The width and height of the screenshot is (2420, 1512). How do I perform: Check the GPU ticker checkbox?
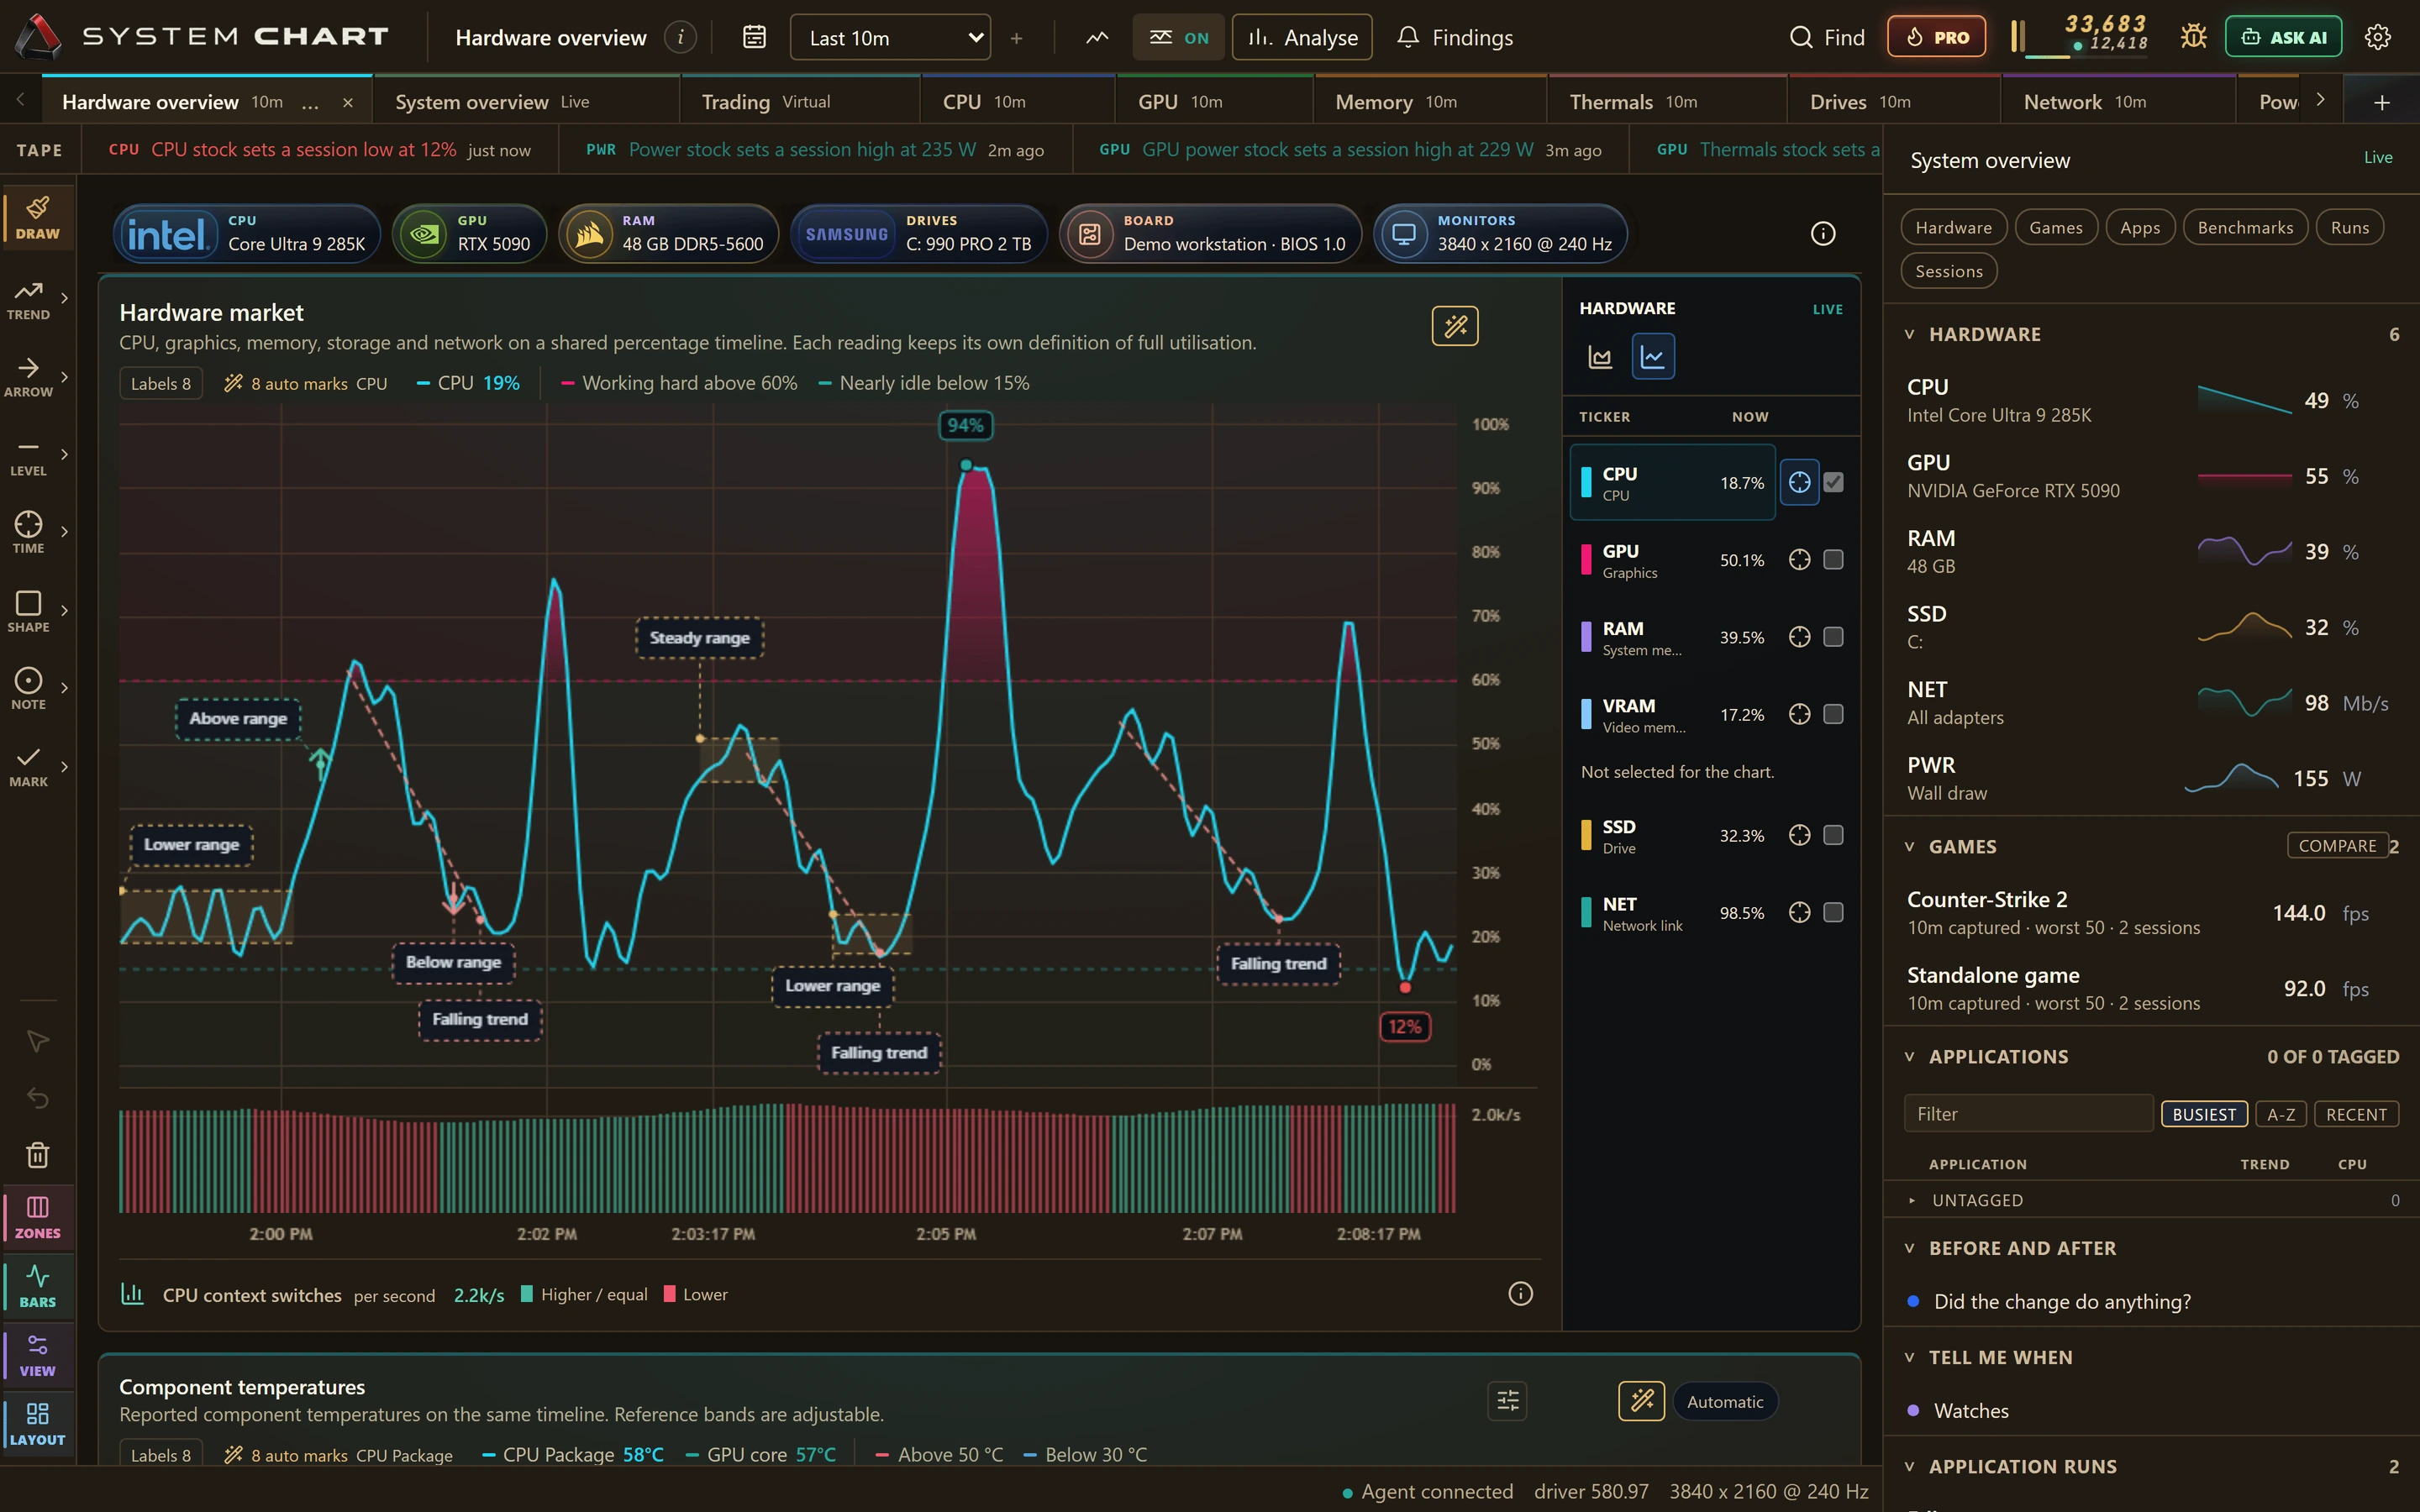(1833, 560)
